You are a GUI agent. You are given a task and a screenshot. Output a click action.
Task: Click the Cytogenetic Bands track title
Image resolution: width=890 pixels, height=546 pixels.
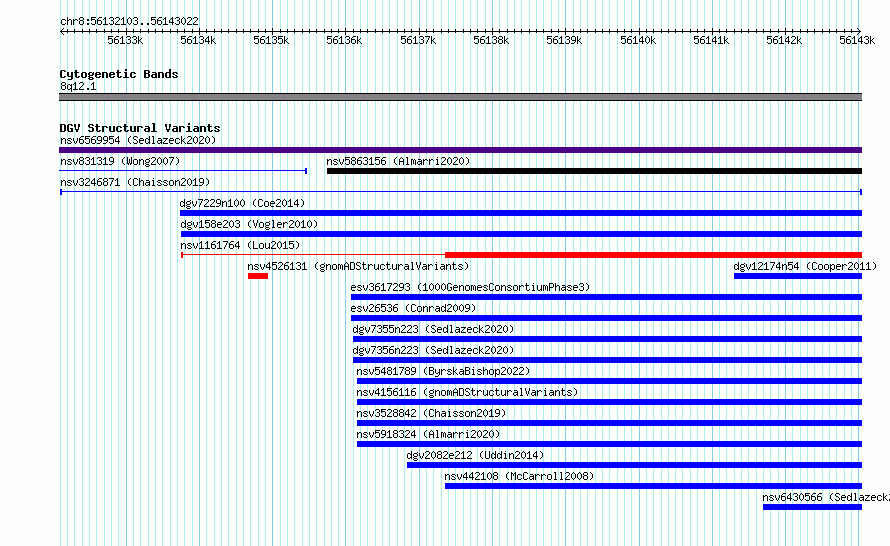pos(119,74)
